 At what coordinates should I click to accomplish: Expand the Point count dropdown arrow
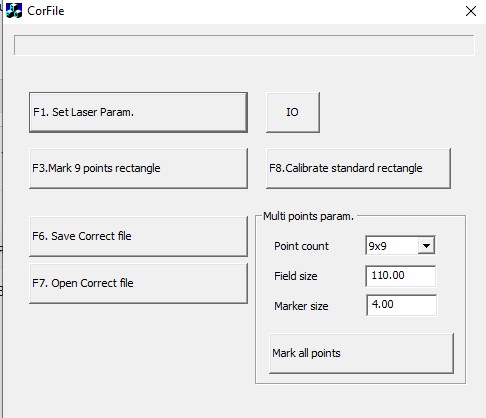pyautogui.click(x=426, y=246)
